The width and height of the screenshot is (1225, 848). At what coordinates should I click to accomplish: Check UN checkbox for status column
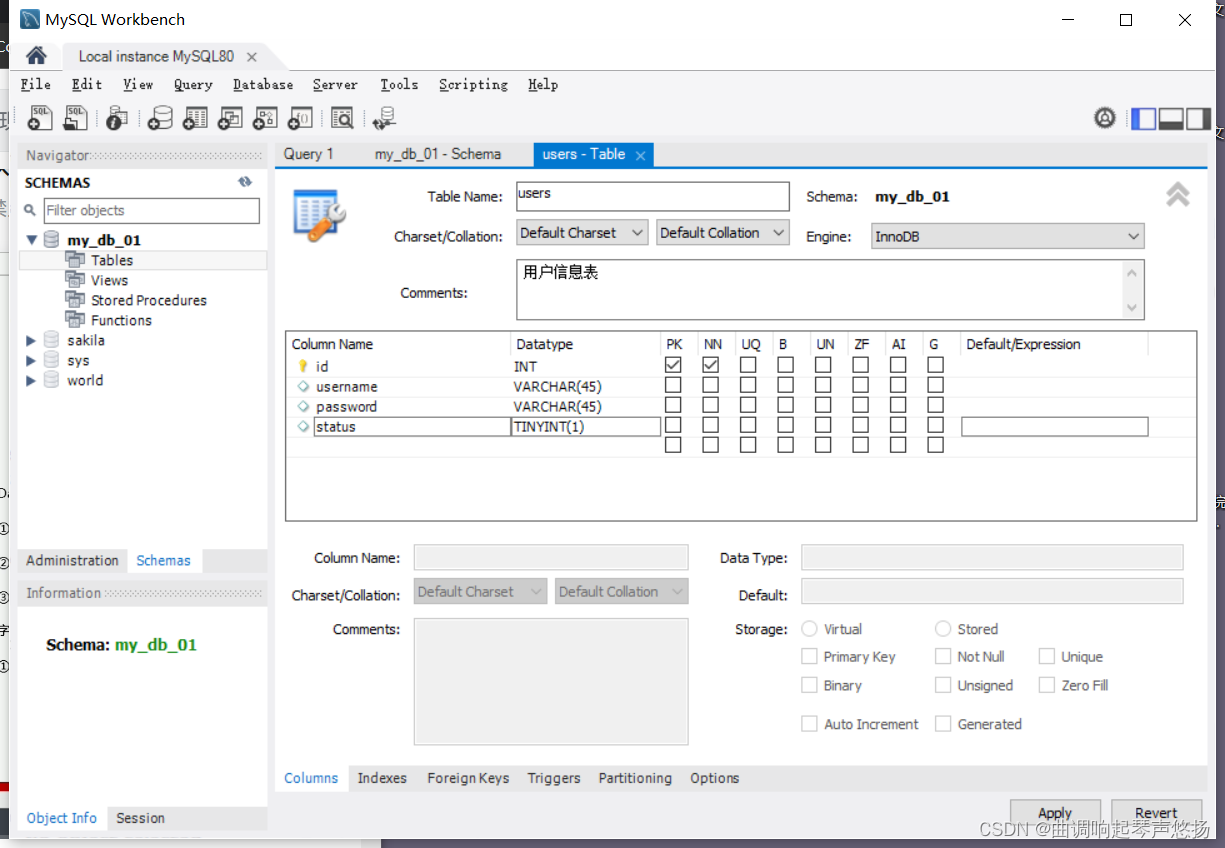coord(823,425)
